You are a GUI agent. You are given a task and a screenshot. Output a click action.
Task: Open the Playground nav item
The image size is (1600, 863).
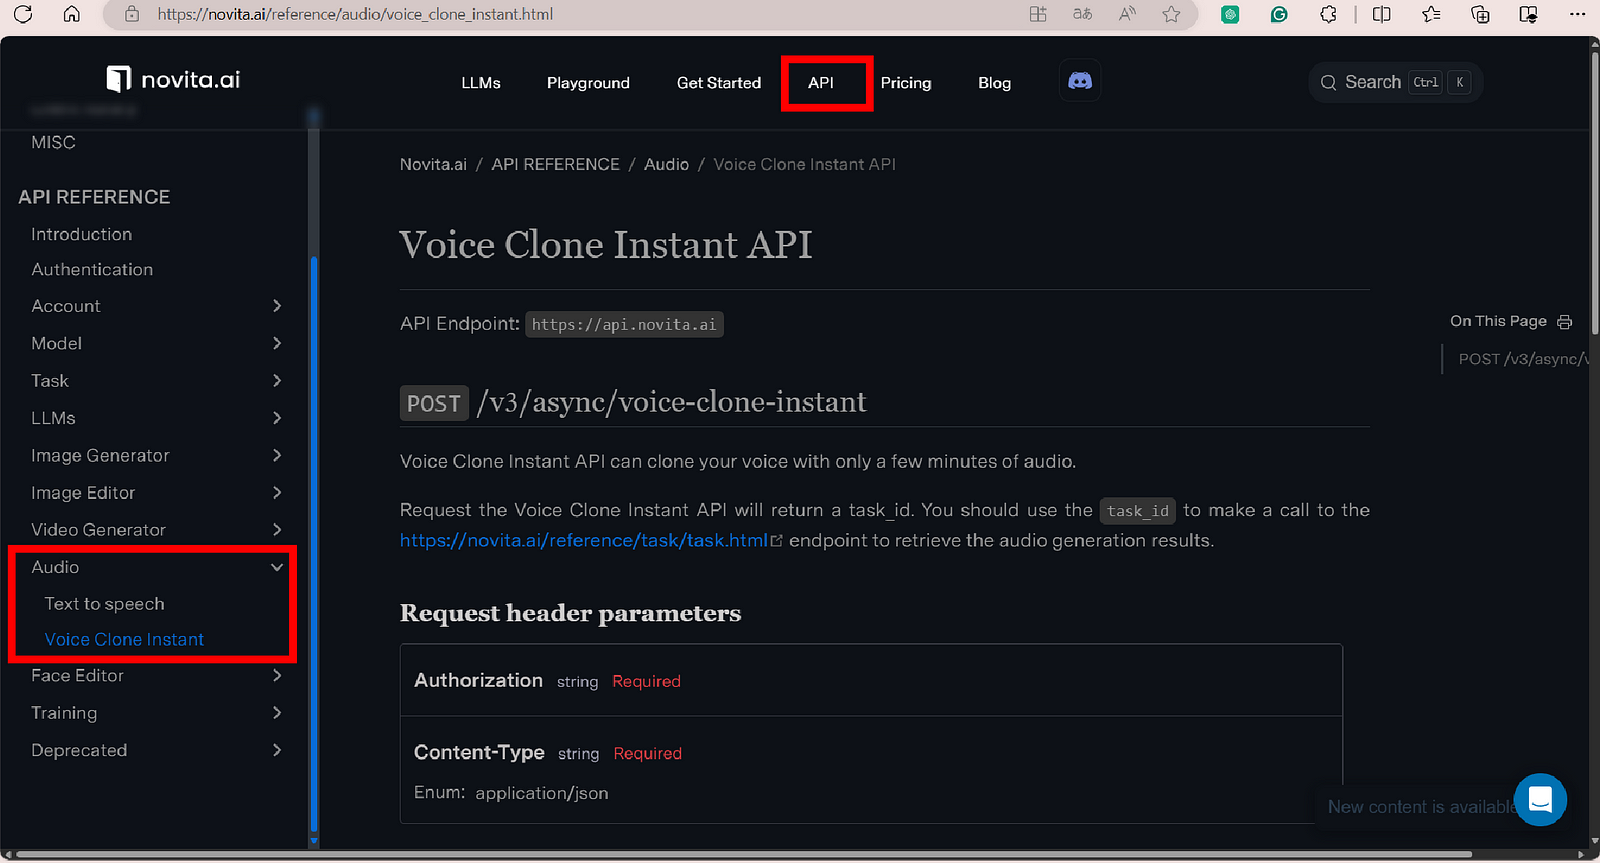(x=588, y=83)
